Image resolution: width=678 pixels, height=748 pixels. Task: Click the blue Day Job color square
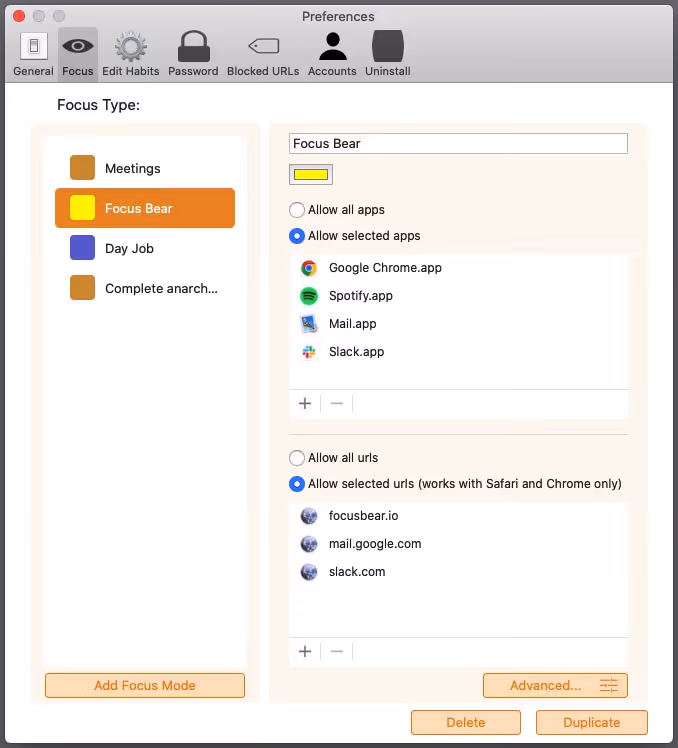83,248
